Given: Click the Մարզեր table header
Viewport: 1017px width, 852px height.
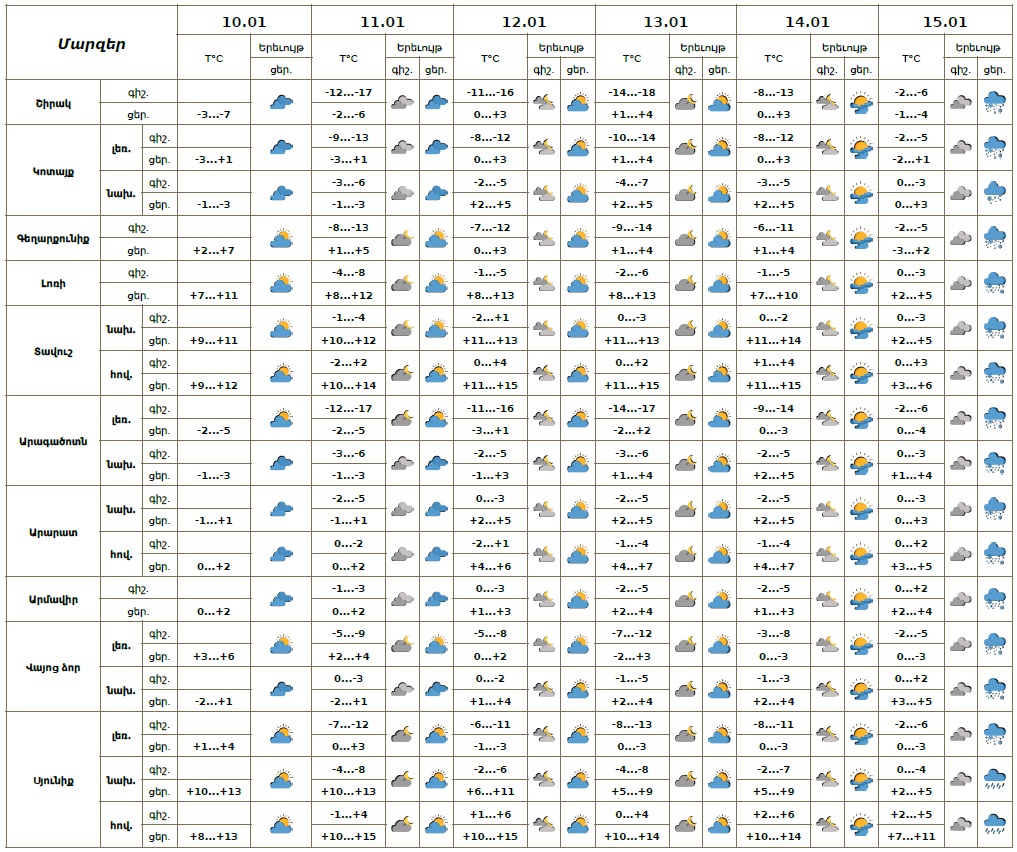Looking at the screenshot, I should (91, 43).
